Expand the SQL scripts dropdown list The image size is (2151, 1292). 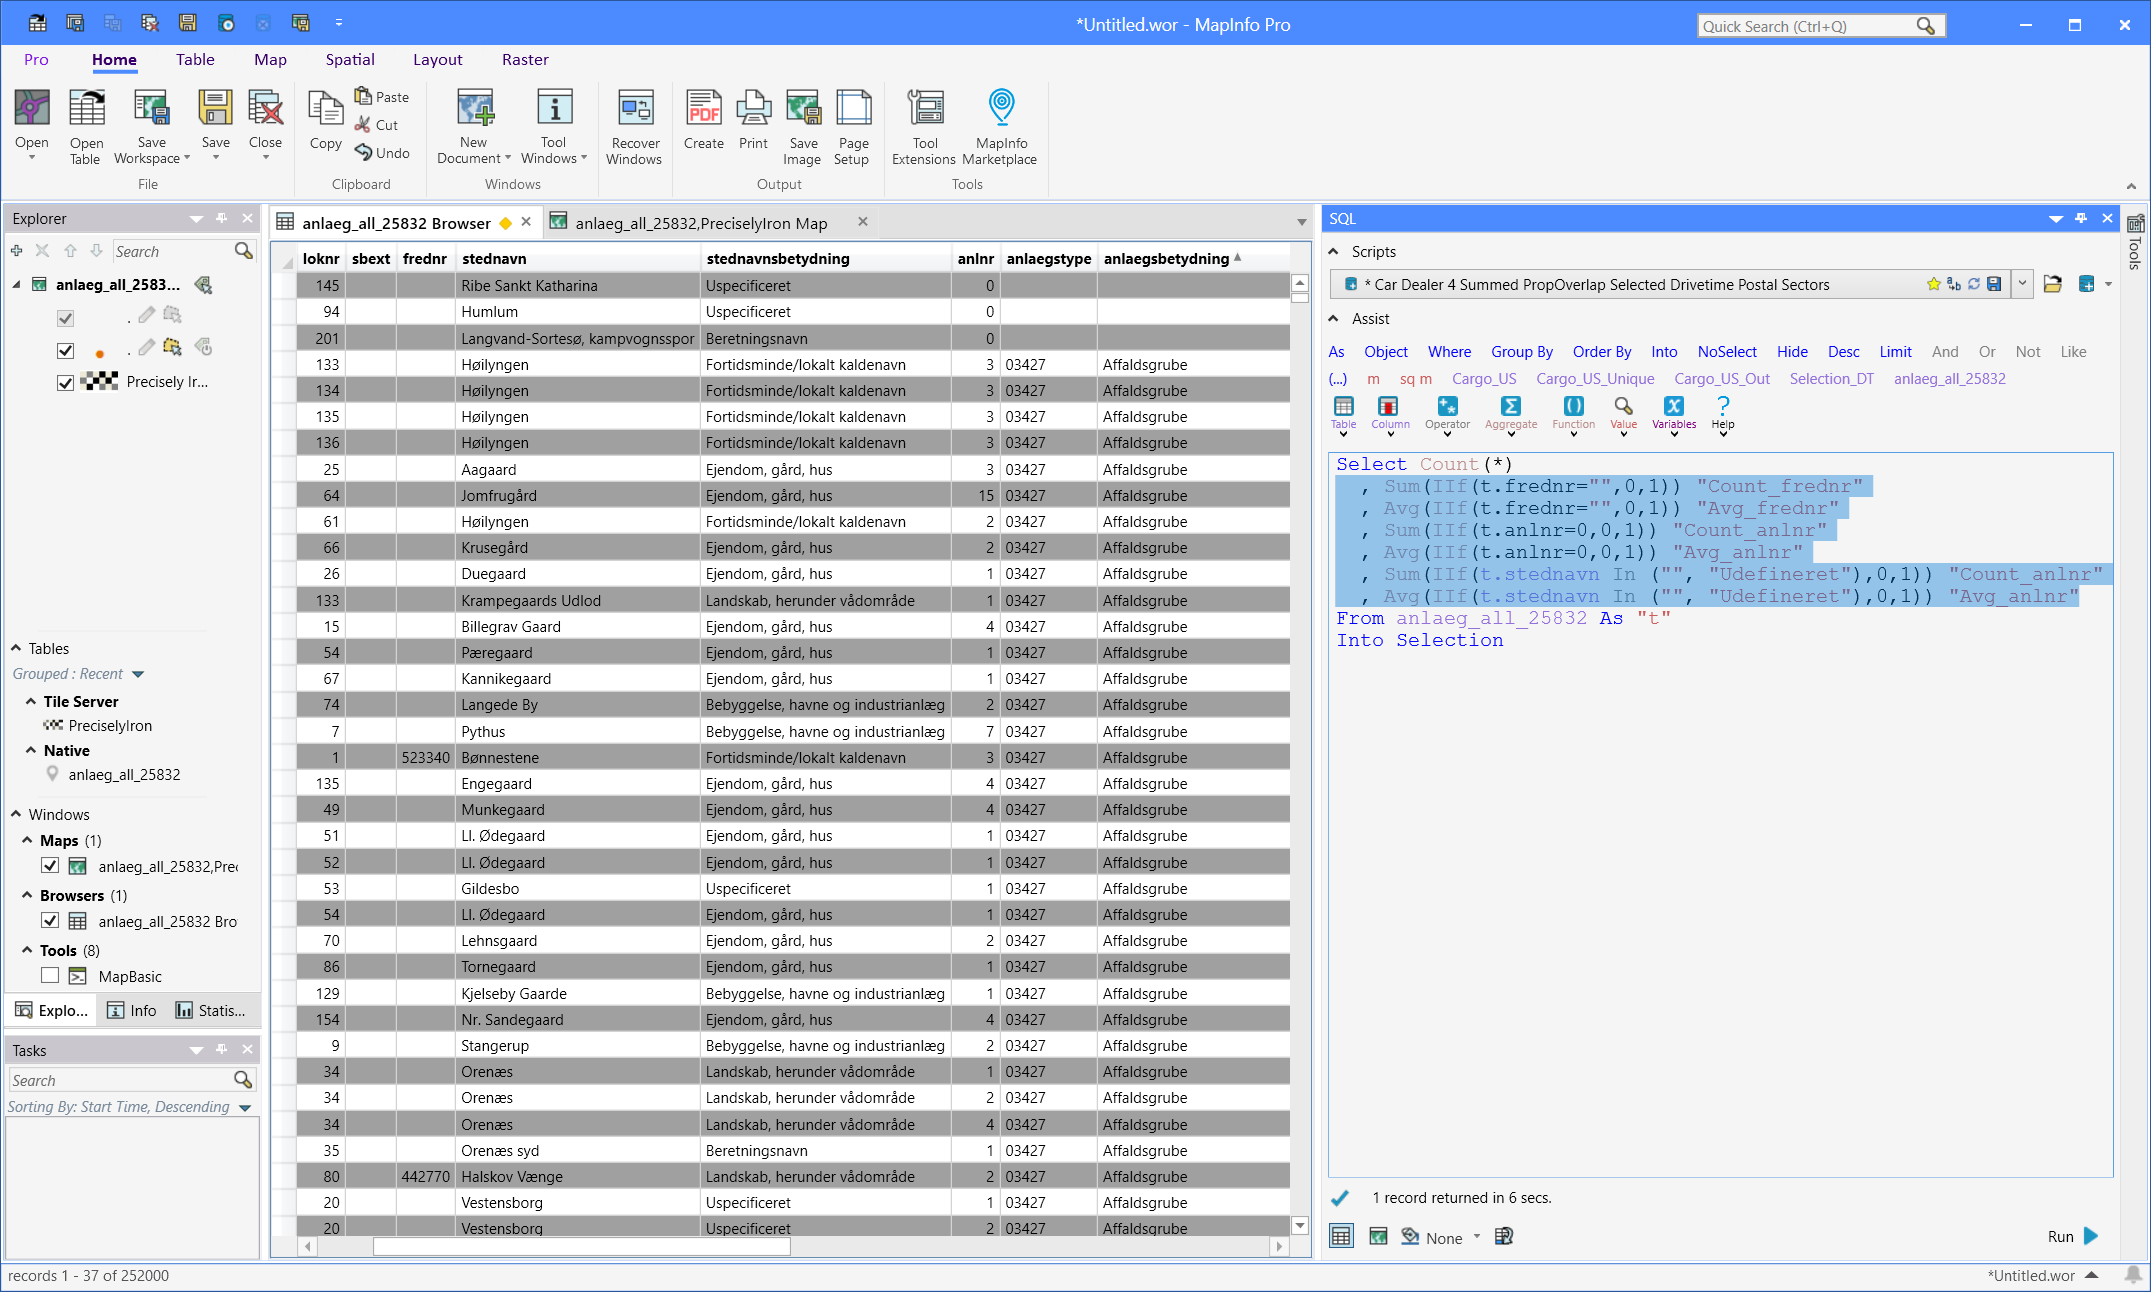click(x=2022, y=284)
